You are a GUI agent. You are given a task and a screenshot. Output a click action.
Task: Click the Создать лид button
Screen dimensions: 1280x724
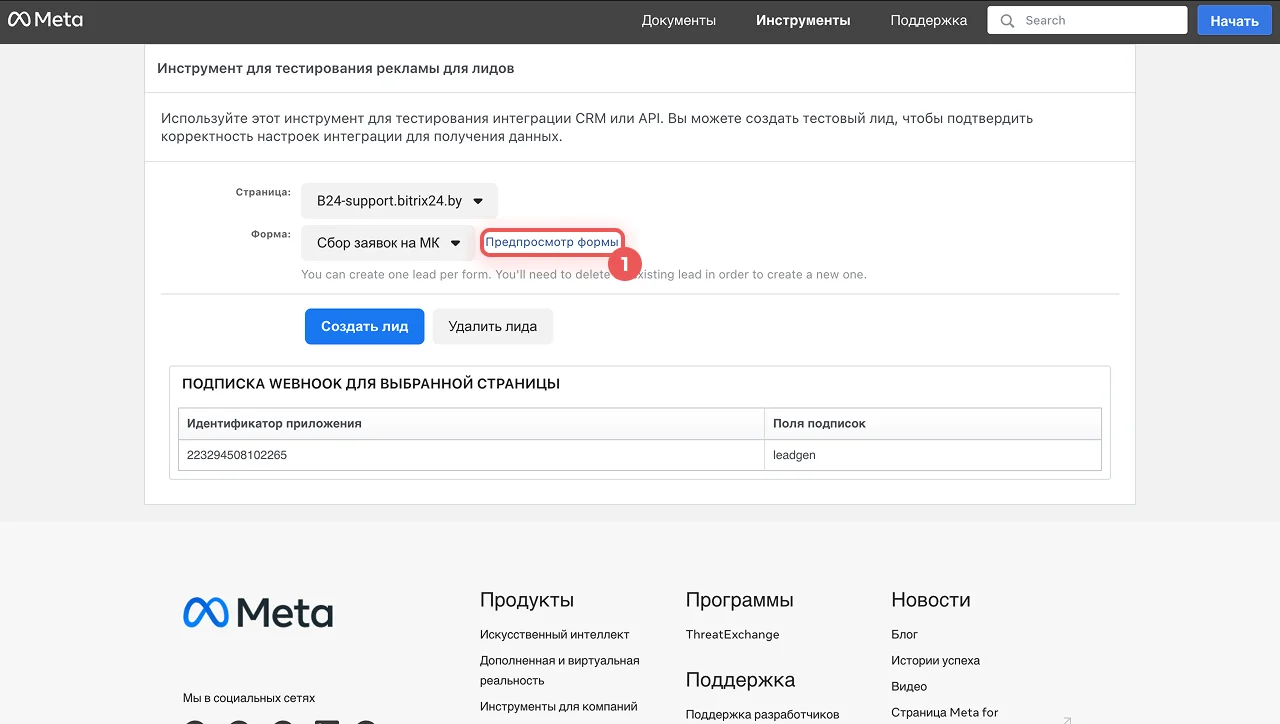(x=364, y=326)
